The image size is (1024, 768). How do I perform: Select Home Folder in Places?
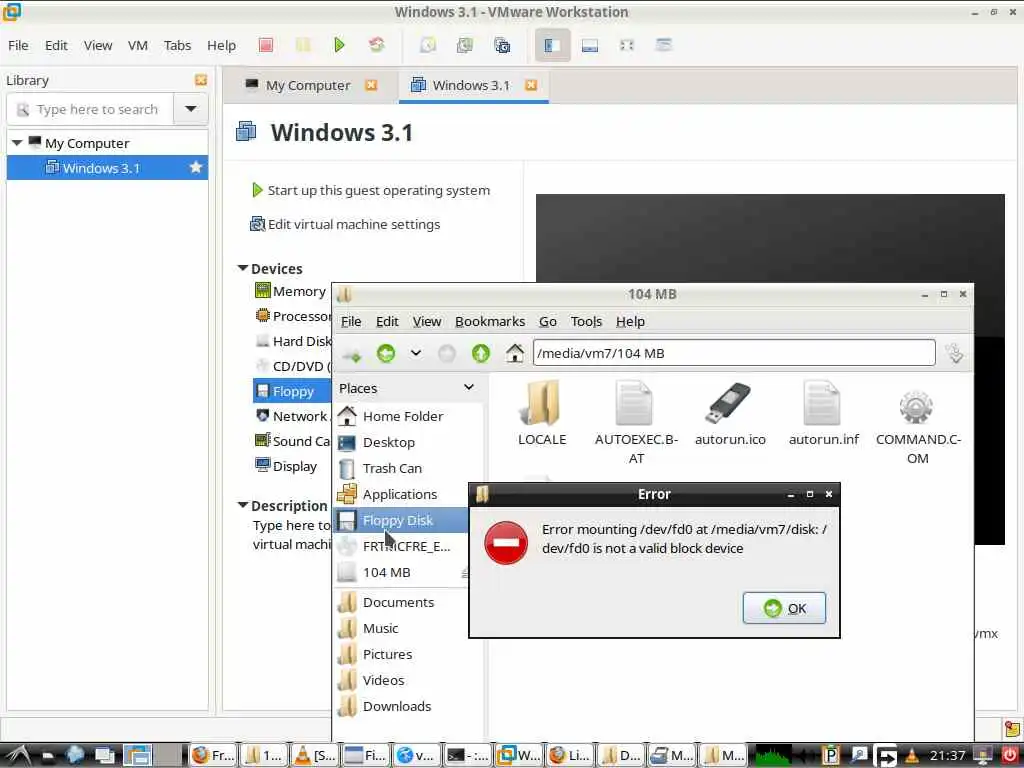[401, 416]
